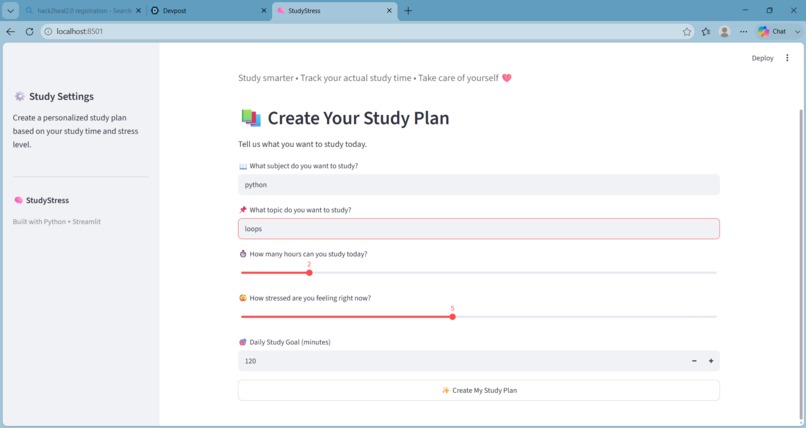Reload the page with the refresh icon
Viewport: 806px width, 428px height.
[29, 31]
